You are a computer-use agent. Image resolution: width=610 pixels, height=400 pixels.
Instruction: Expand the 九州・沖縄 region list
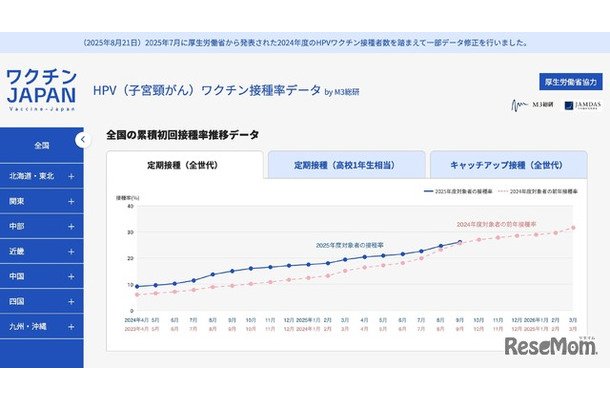pos(41,326)
